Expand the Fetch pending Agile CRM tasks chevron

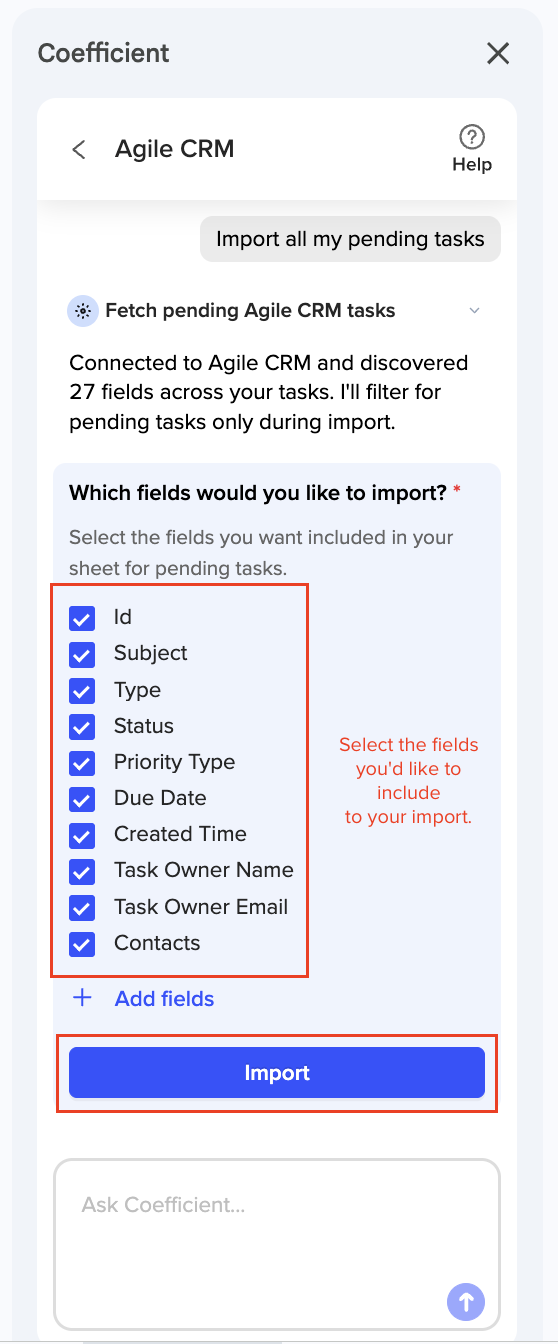point(475,311)
